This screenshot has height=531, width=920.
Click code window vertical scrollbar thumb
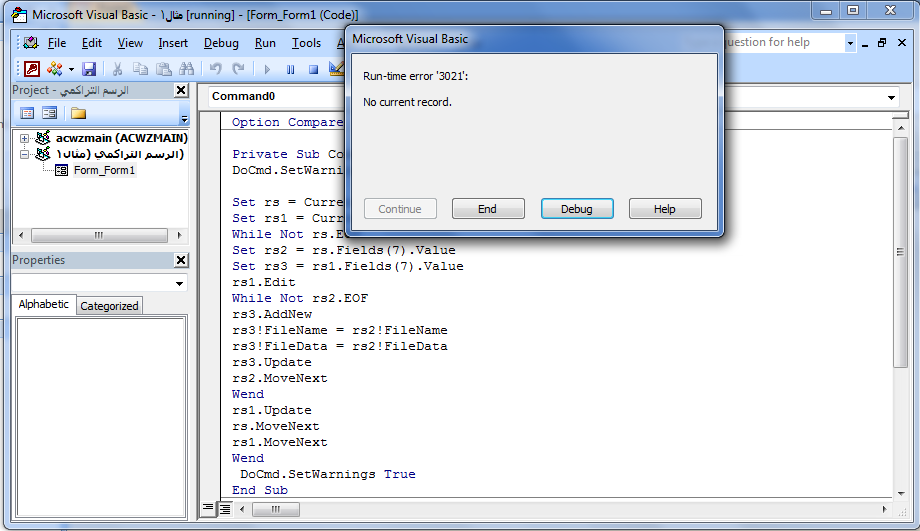coord(900,252)
